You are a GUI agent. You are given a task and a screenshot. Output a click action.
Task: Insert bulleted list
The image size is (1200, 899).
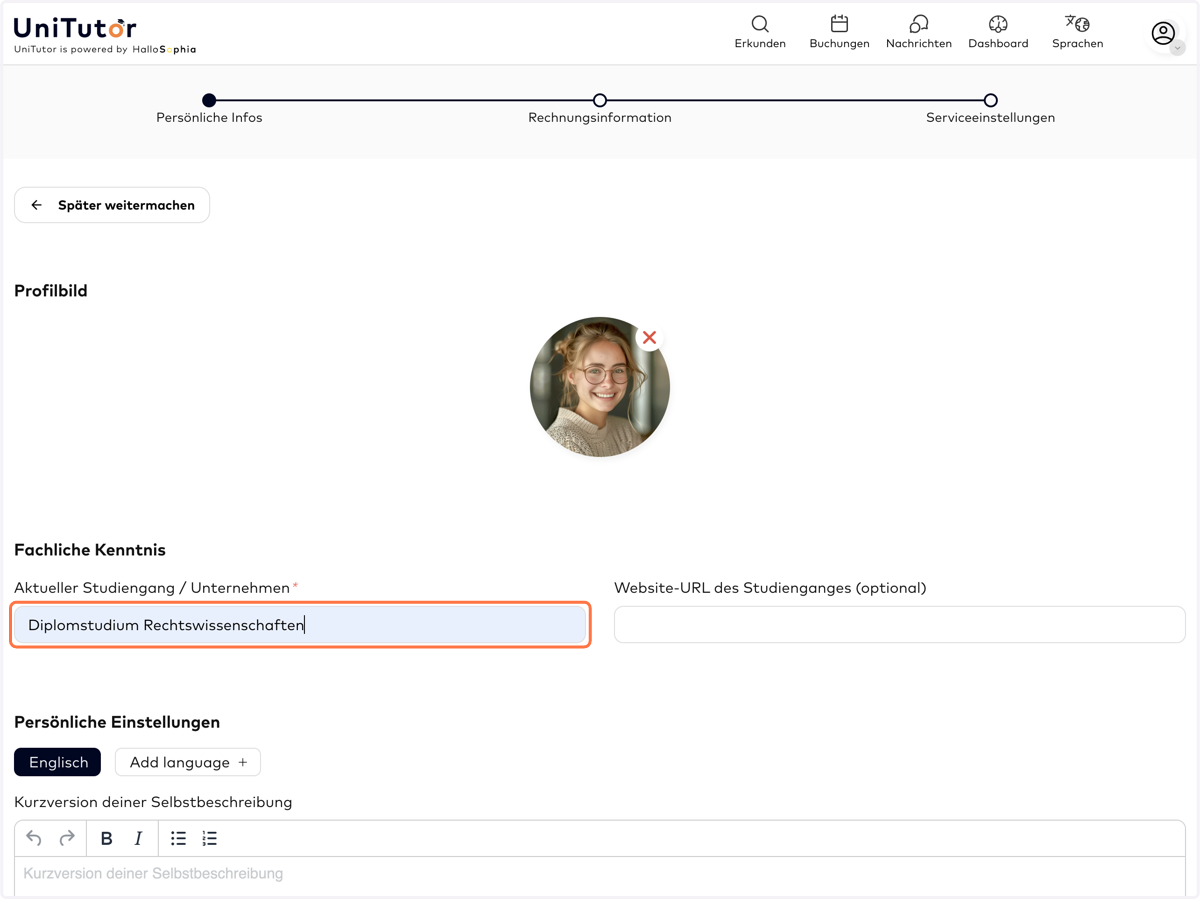tap(178, 838)
